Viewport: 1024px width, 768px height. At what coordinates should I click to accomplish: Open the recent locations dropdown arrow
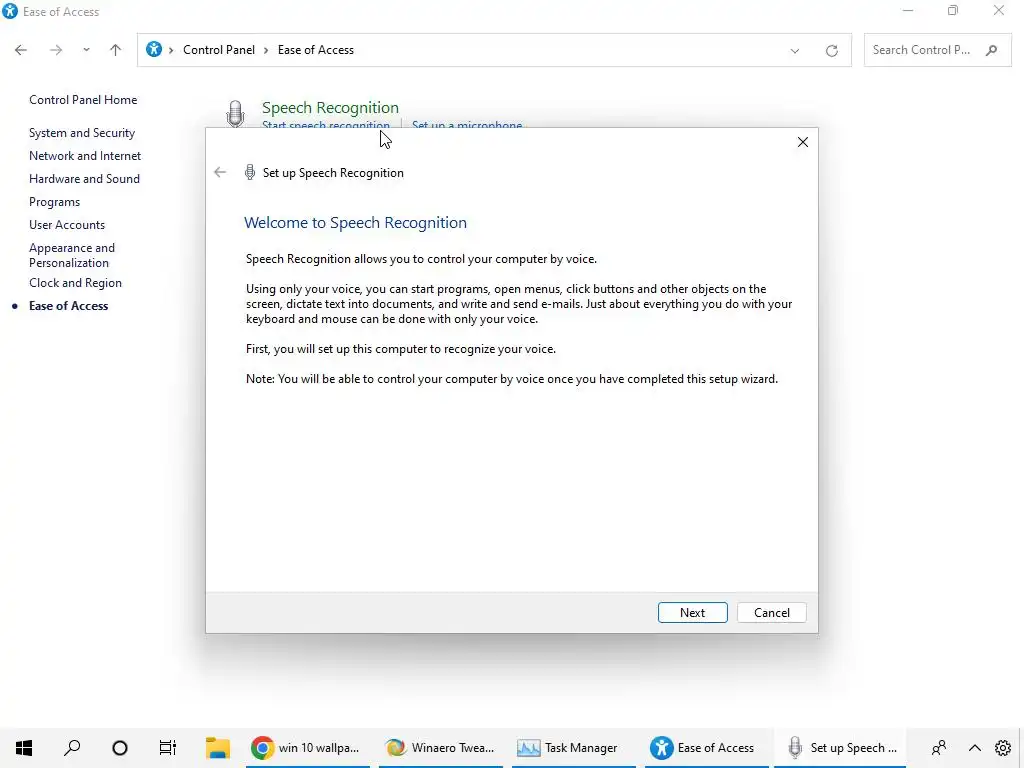(86, 50)
